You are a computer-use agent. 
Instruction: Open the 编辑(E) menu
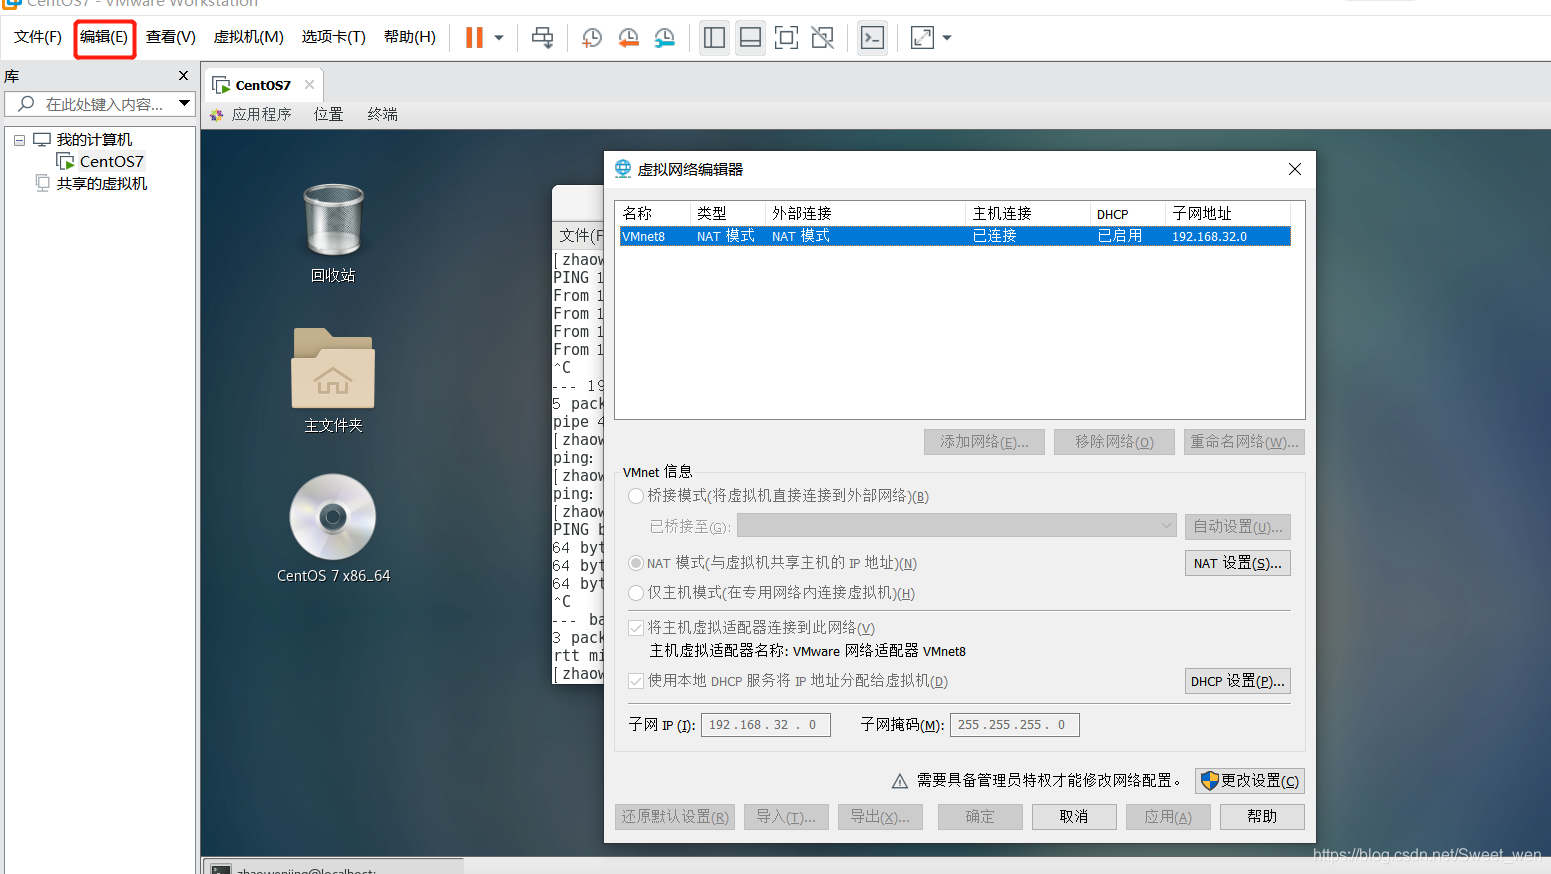(x=104, y=37)
